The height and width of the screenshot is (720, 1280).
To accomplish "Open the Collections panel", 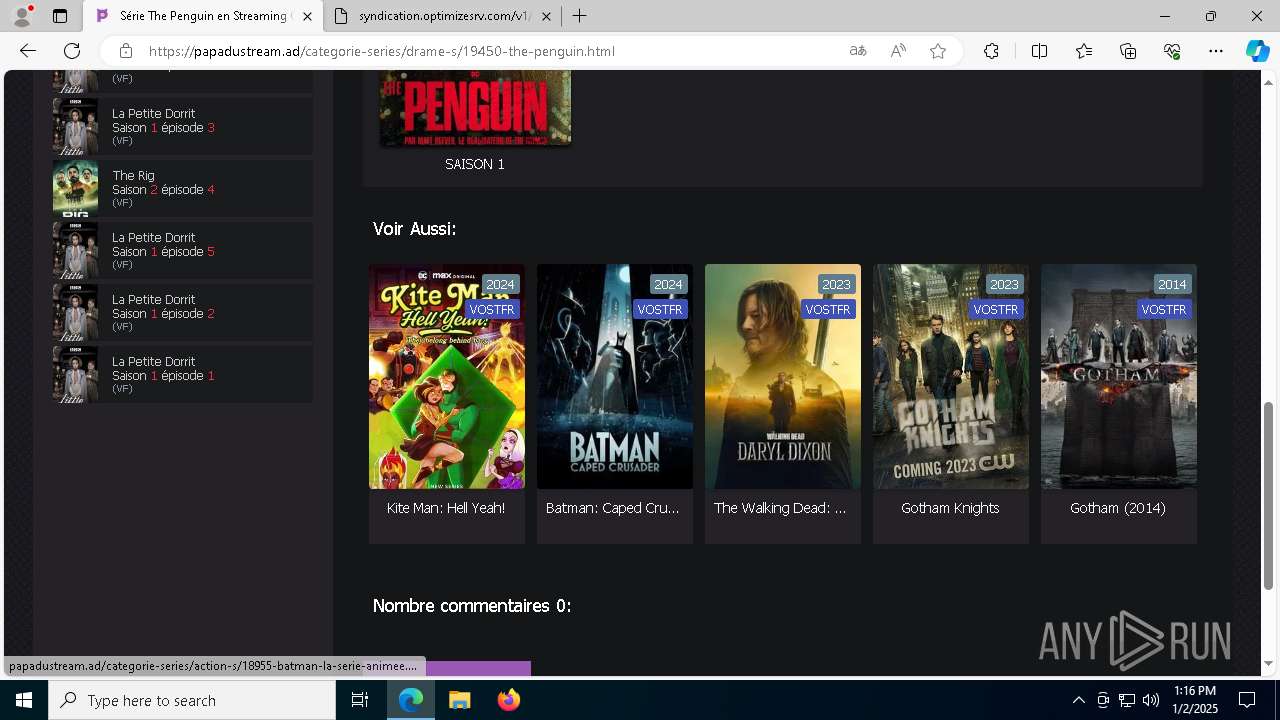I will pos(1128,51).
